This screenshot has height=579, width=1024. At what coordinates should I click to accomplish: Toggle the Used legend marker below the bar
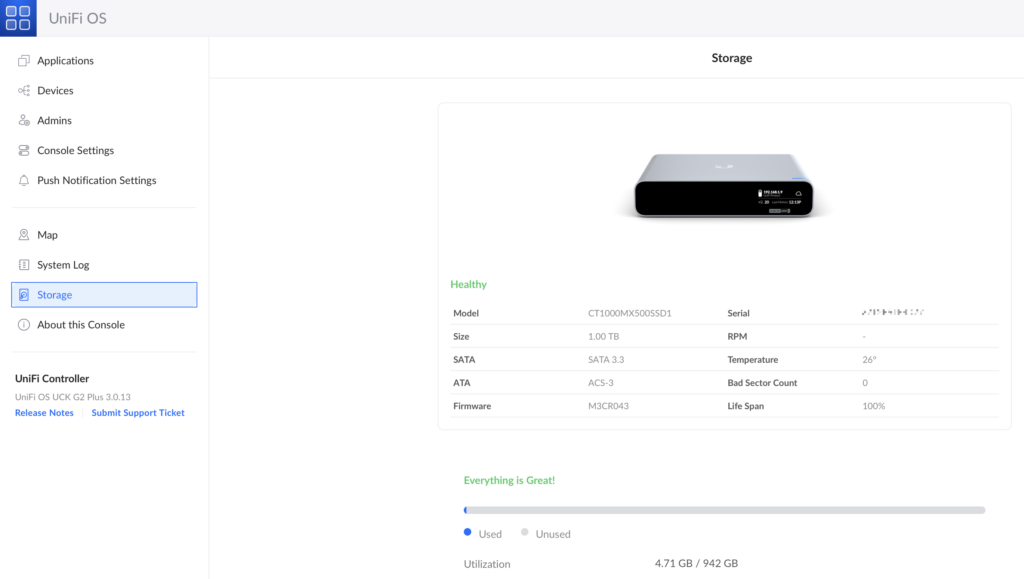pos(465,533)
